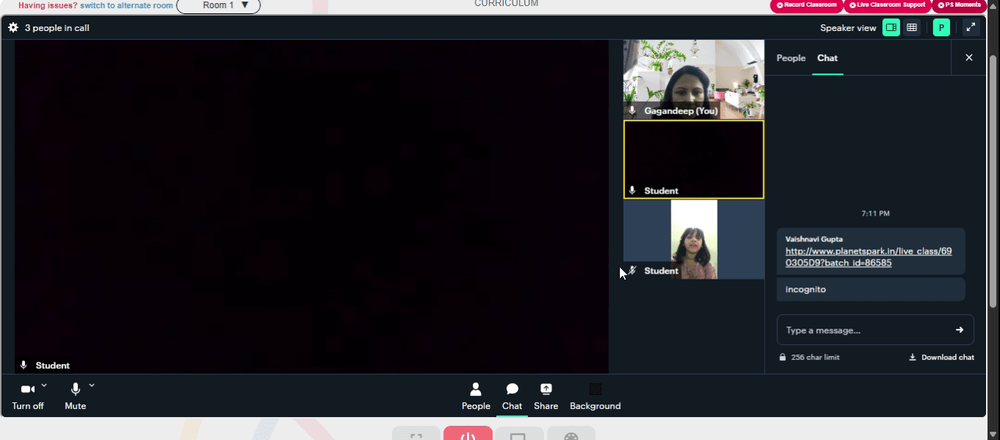This screenshot has width=1000, height=440.
Task: Send message with the arrow icon
Action: tap(959, 330)
